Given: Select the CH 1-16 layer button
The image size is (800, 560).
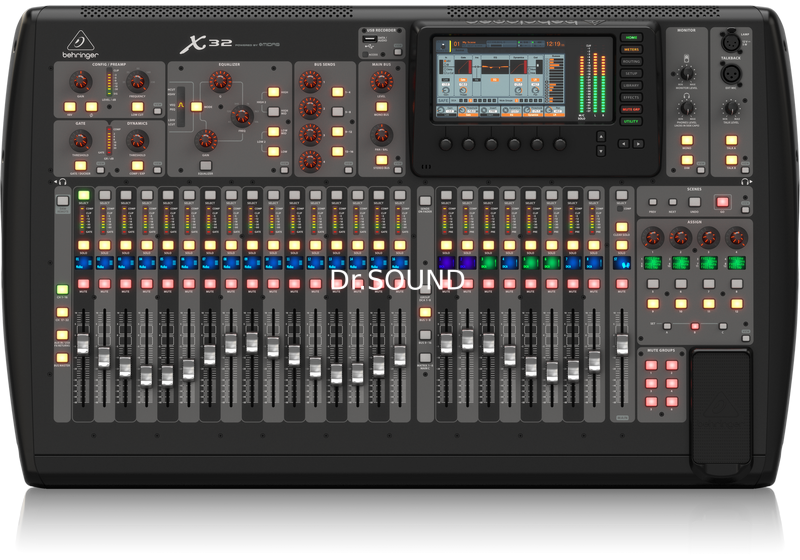Looking at the screenshot, I should click(62, 290).
